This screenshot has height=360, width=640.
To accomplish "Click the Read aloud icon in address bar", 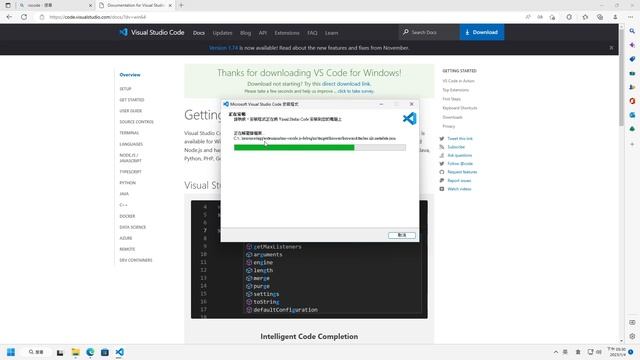I will coord(528,17).
